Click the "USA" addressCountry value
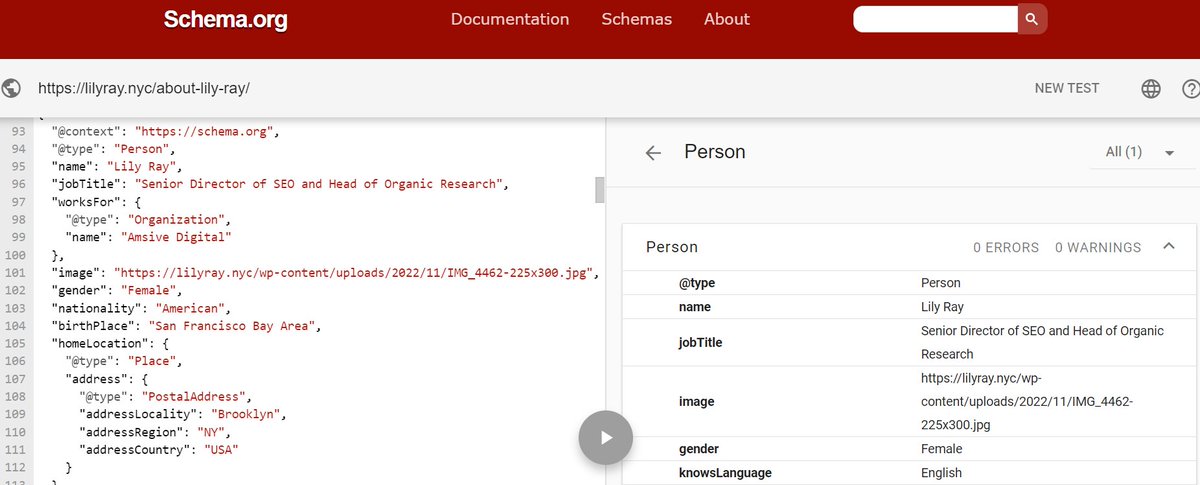 221,448
